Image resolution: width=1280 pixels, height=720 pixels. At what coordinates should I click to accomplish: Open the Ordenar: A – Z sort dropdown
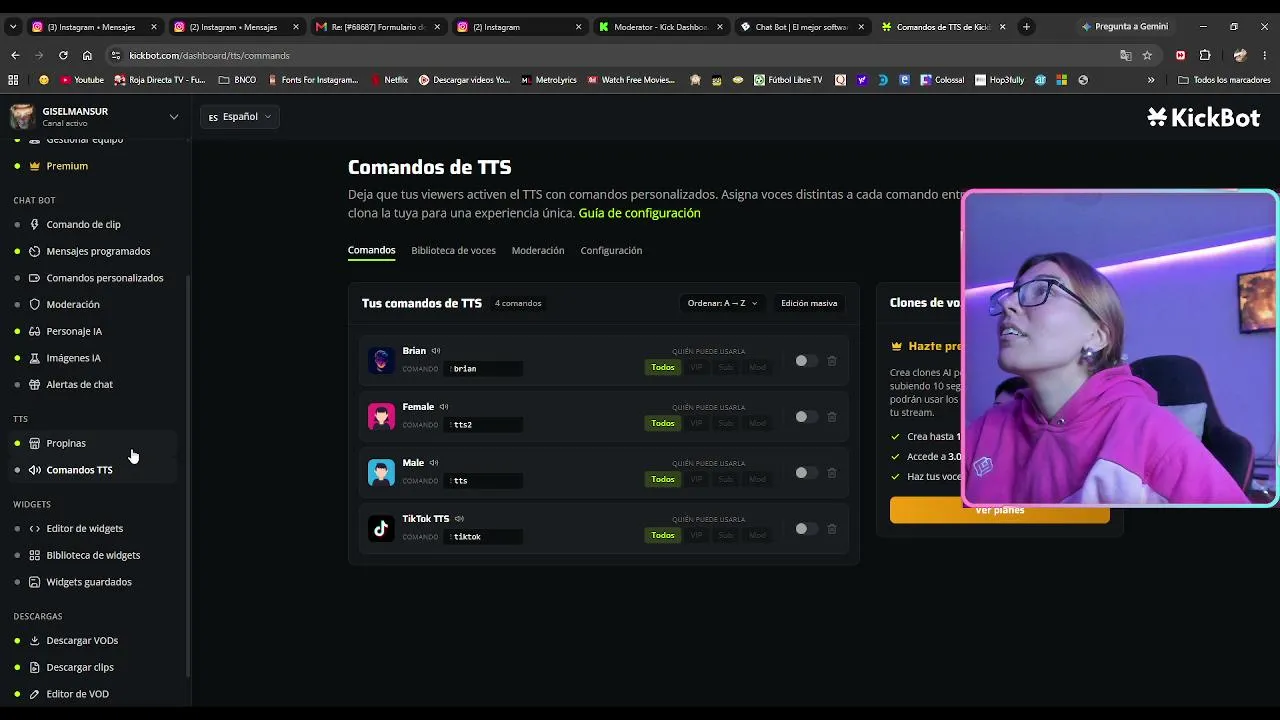(722, 303)
